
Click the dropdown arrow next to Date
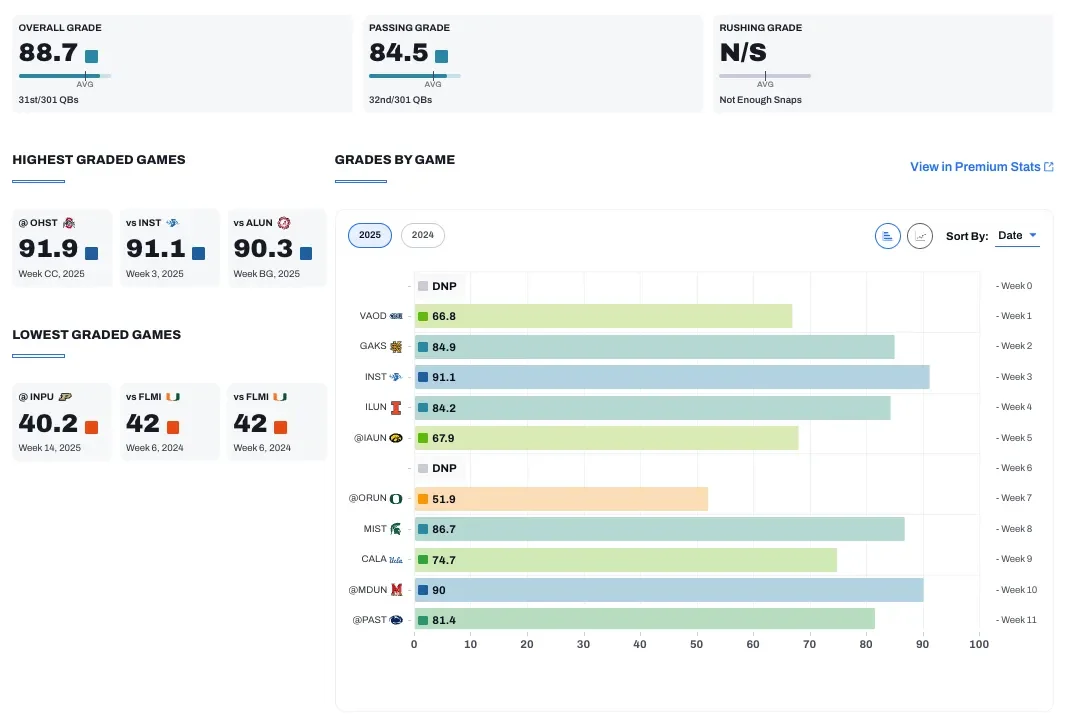[1033, 236]
